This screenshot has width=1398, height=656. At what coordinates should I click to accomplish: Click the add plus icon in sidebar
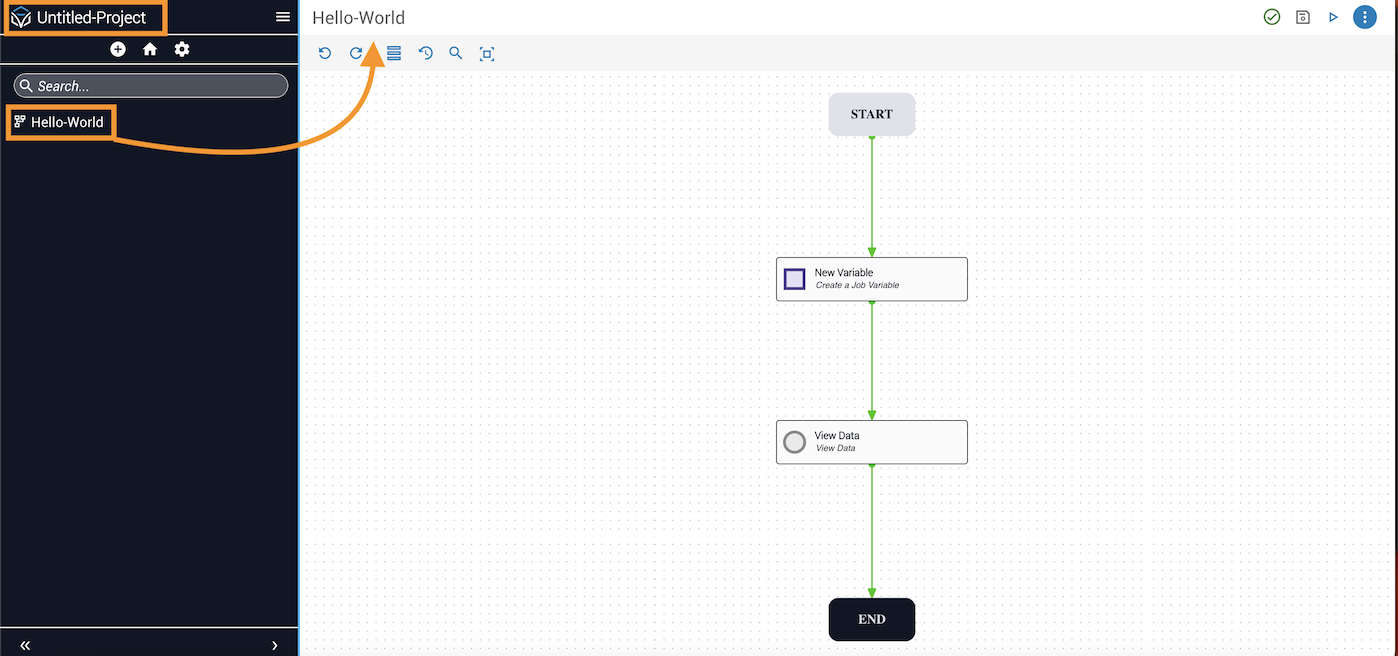click(118, 49)
